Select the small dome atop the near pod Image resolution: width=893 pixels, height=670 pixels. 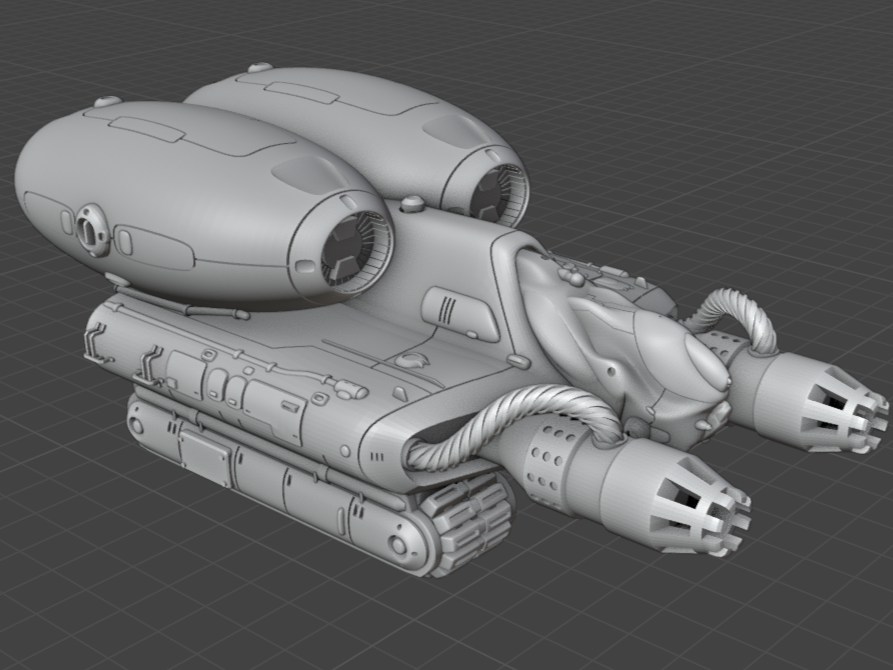107,102
